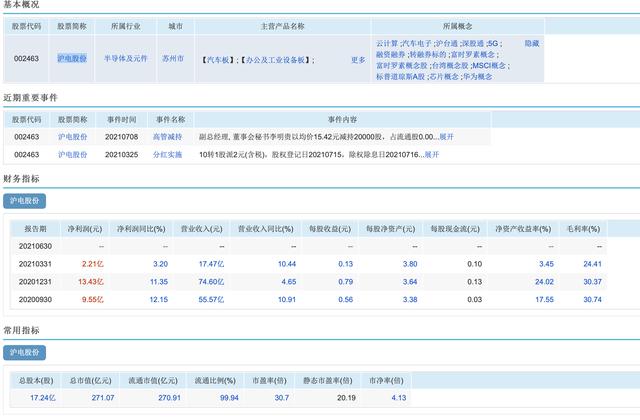The height and width of the screenshot is (420, 640).
Task: Click the 事件内容 column header
Action: point(342,120)
